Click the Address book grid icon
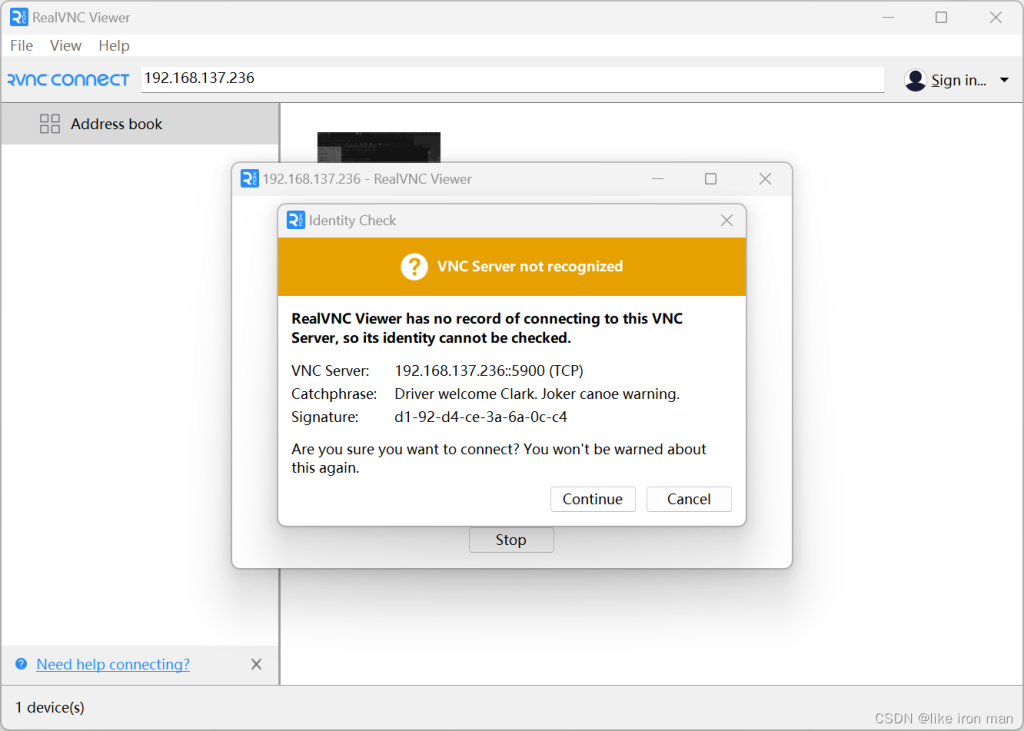Image resolution: width=1024 pixels, height=731 pixels. coord(50,124)
